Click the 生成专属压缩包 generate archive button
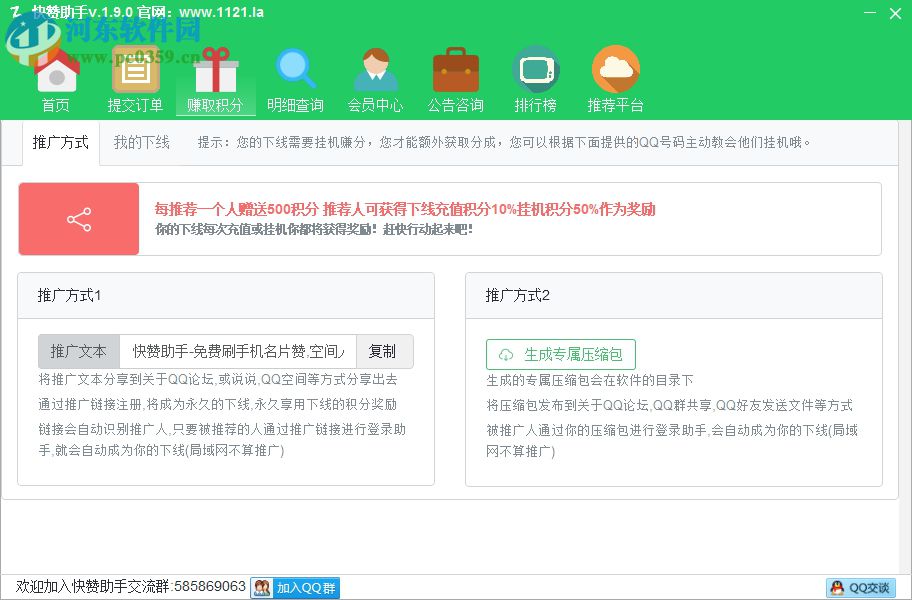This screenshot has height=600, width=912. pos(560,354)
